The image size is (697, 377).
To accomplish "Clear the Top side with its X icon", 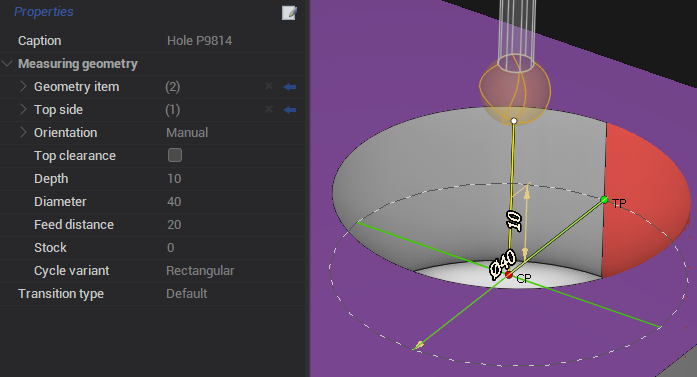I will coord(269,109).
